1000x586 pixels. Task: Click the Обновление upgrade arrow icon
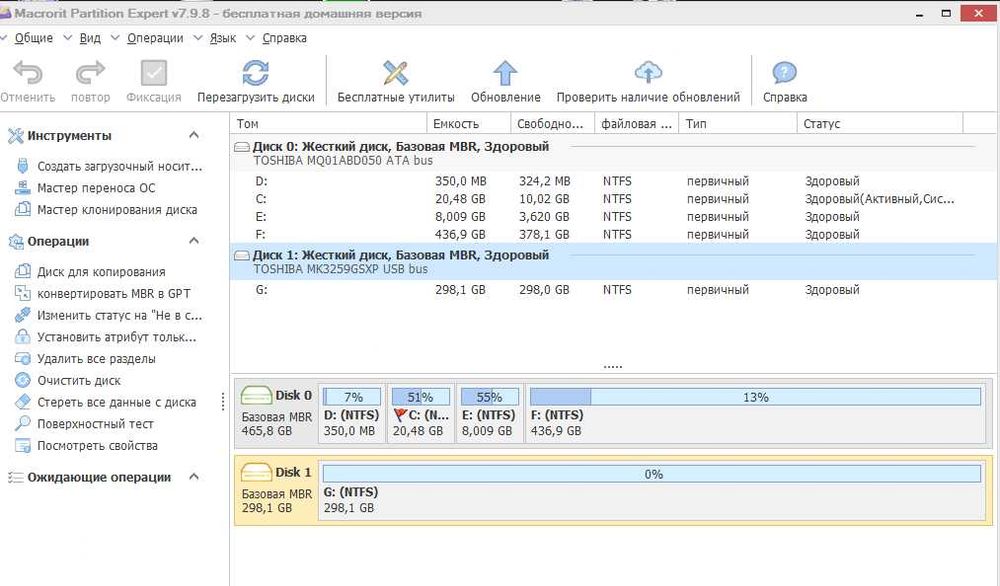(x=505, y=73)
